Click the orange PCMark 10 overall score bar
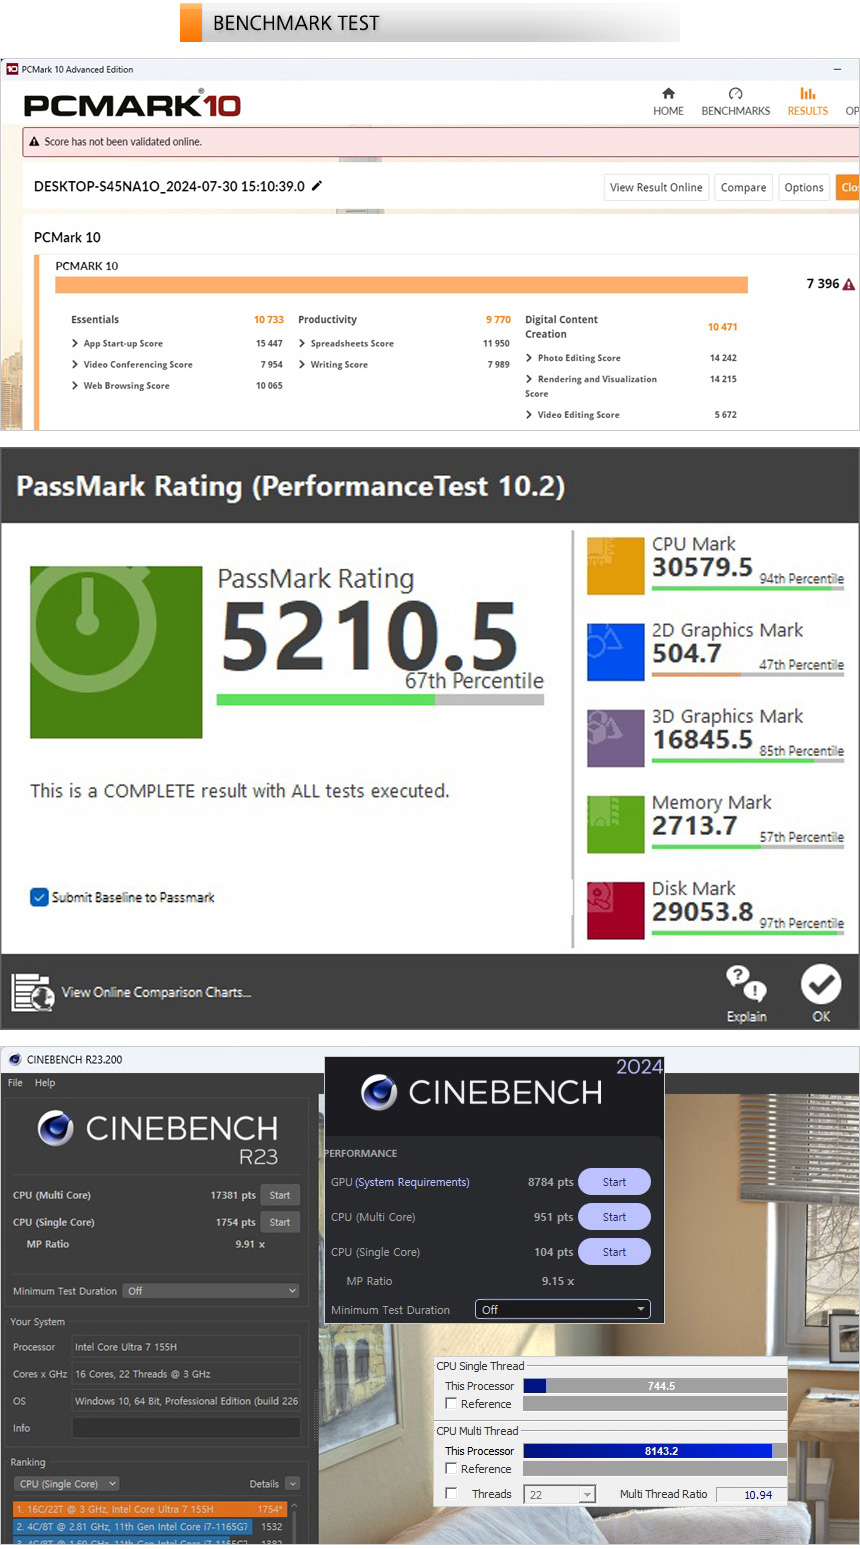Image resolution: width=860 pixels, height=1549 pixels. click(x=401, y=285)
